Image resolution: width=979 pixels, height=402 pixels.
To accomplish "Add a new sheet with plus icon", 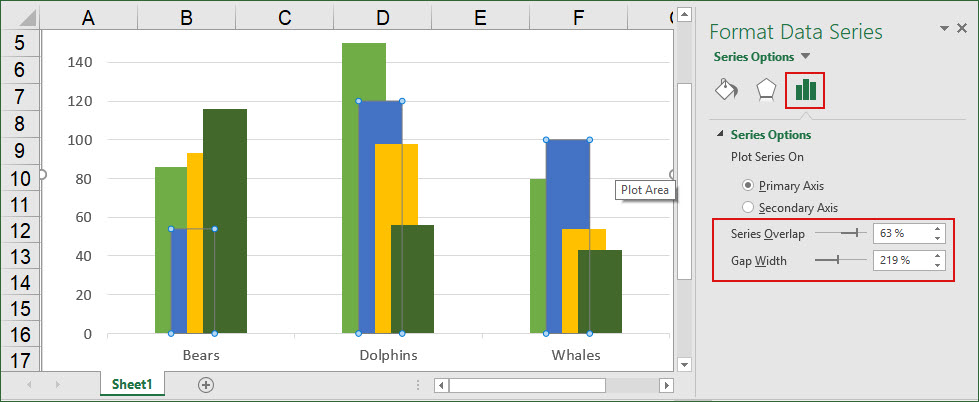I will pyautogui.click(x=206, y=384).
